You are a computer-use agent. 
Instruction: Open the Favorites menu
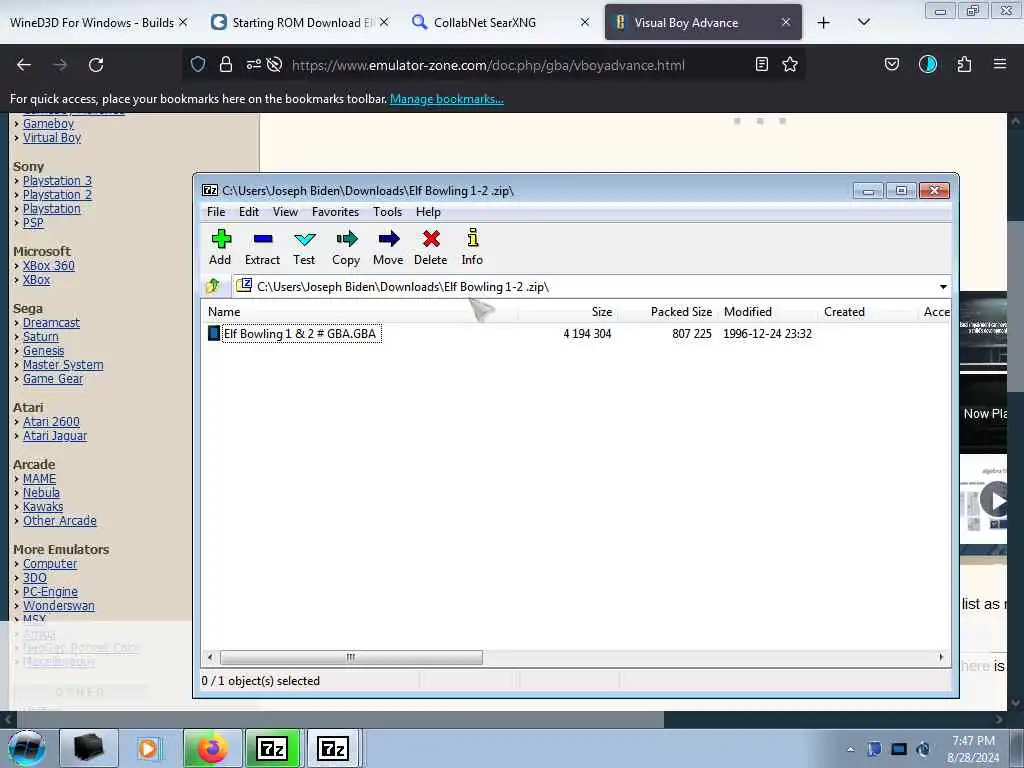click(x=336, y=212)
